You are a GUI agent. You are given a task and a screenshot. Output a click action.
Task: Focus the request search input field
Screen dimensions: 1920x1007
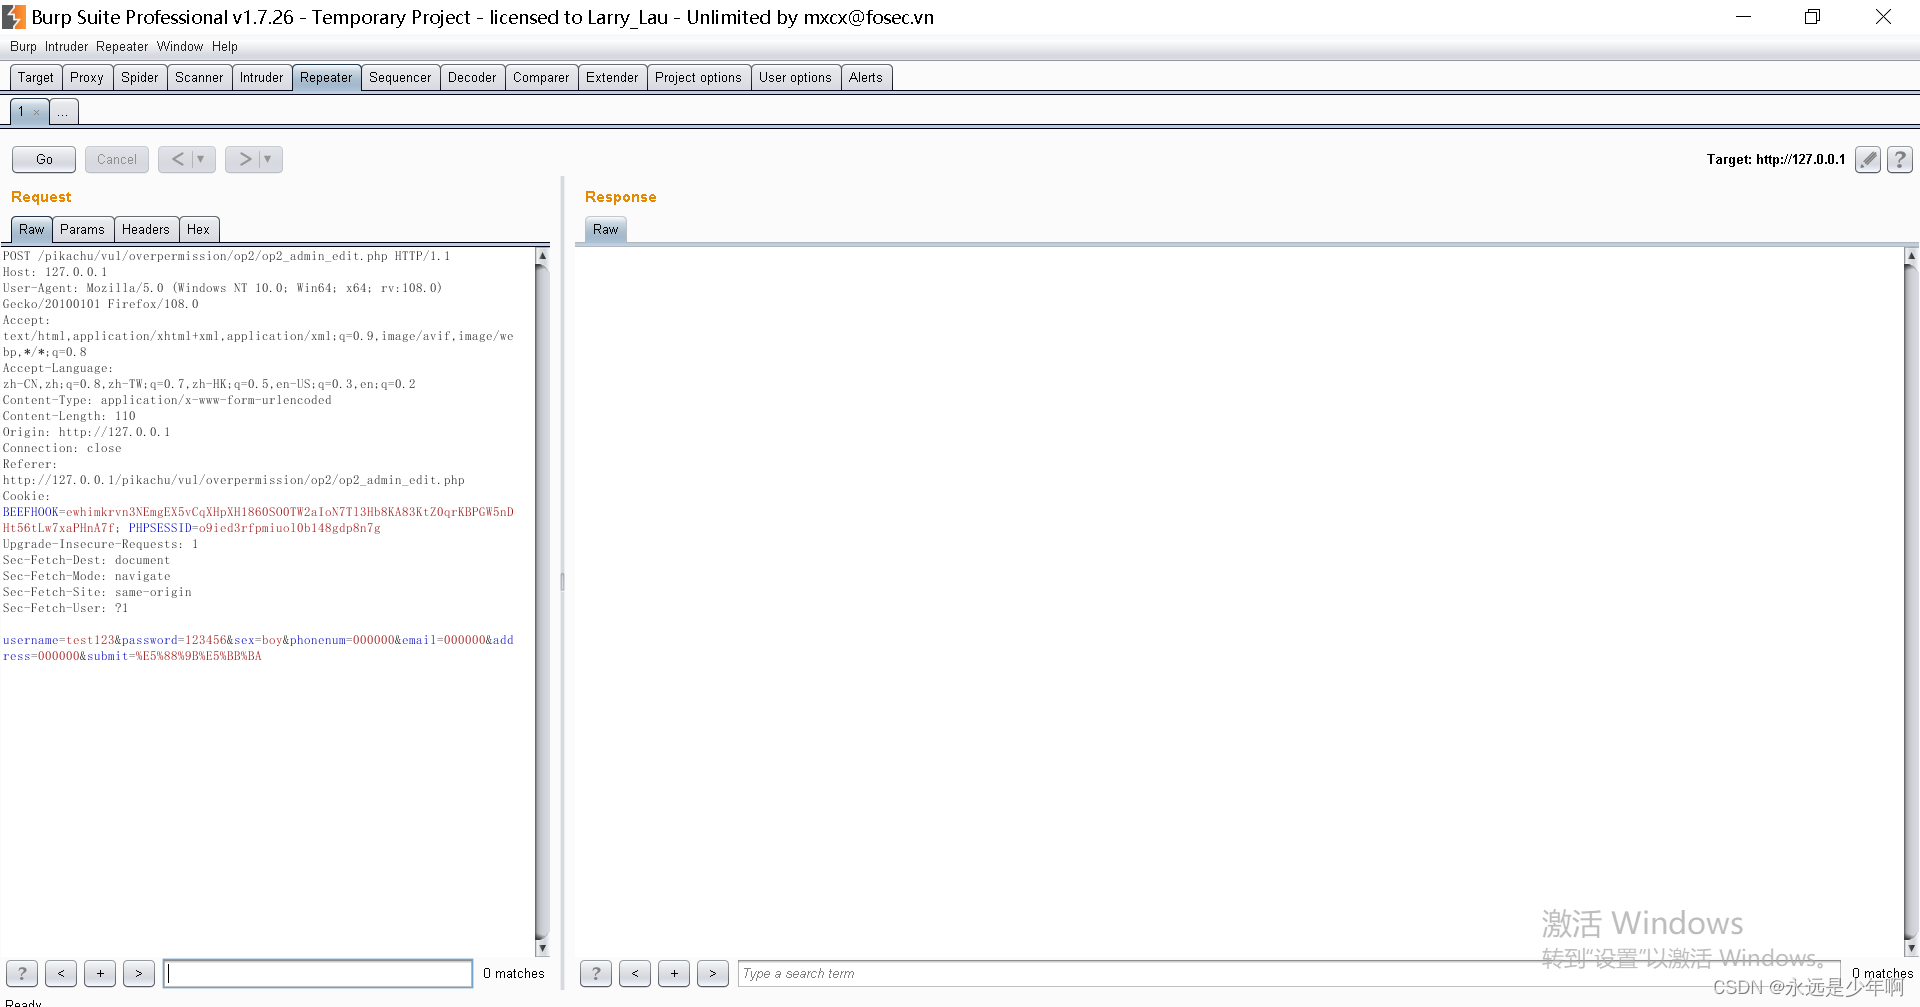tap(318, 973)
